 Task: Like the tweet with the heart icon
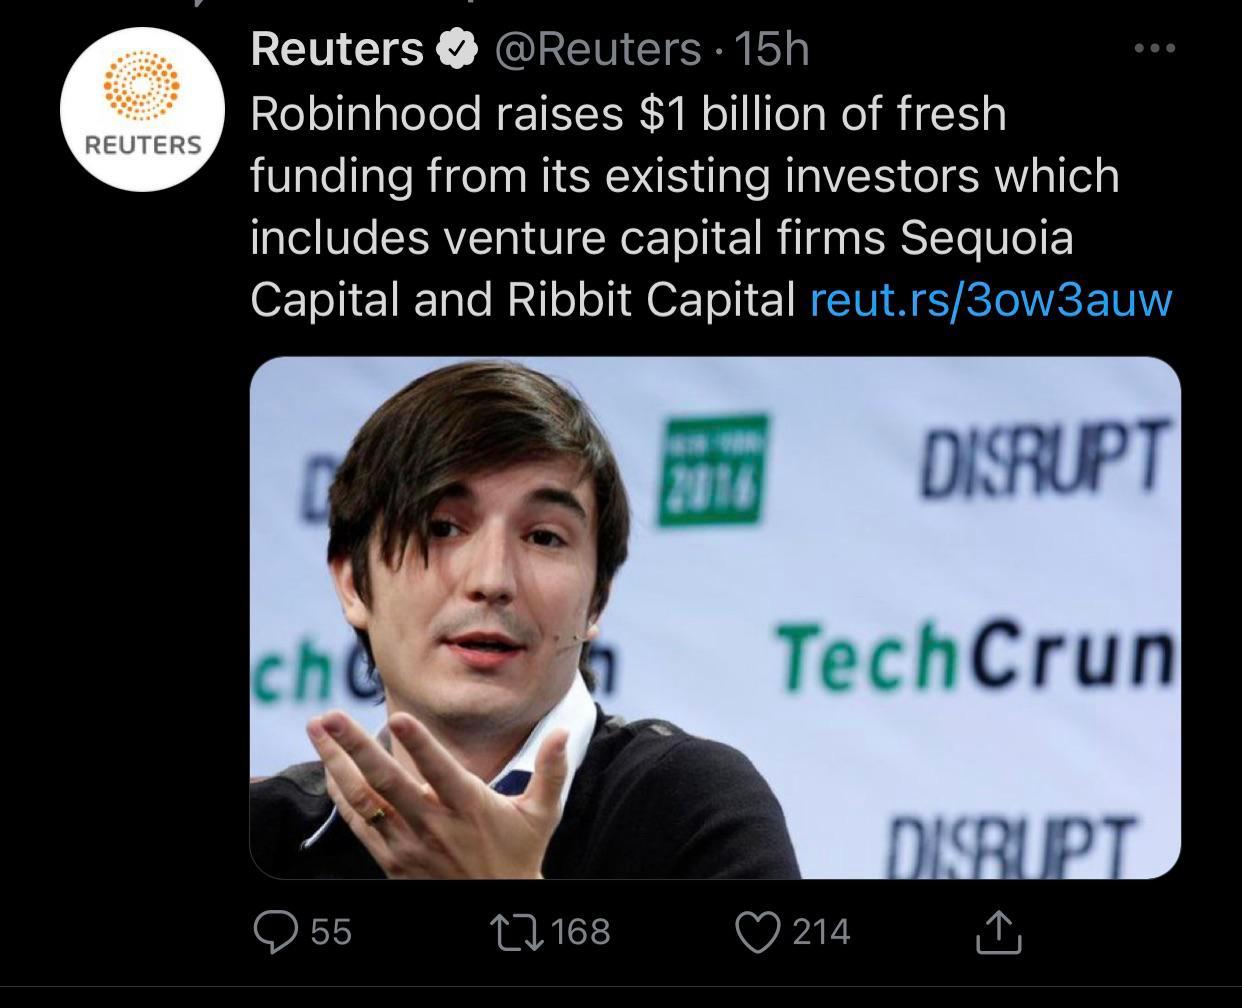tap(759, 932)
